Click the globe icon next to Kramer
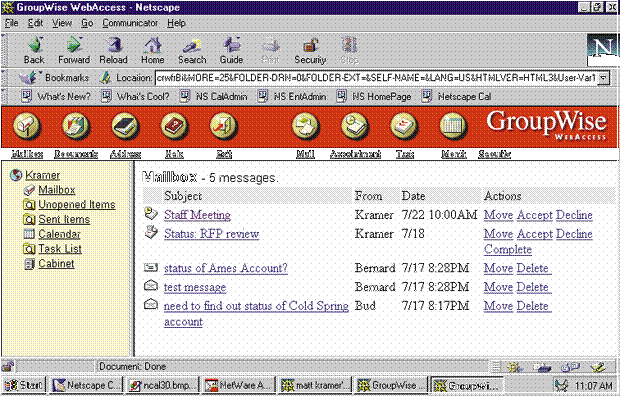The height and width of the screenshot is (396, 620). (16, 175)
